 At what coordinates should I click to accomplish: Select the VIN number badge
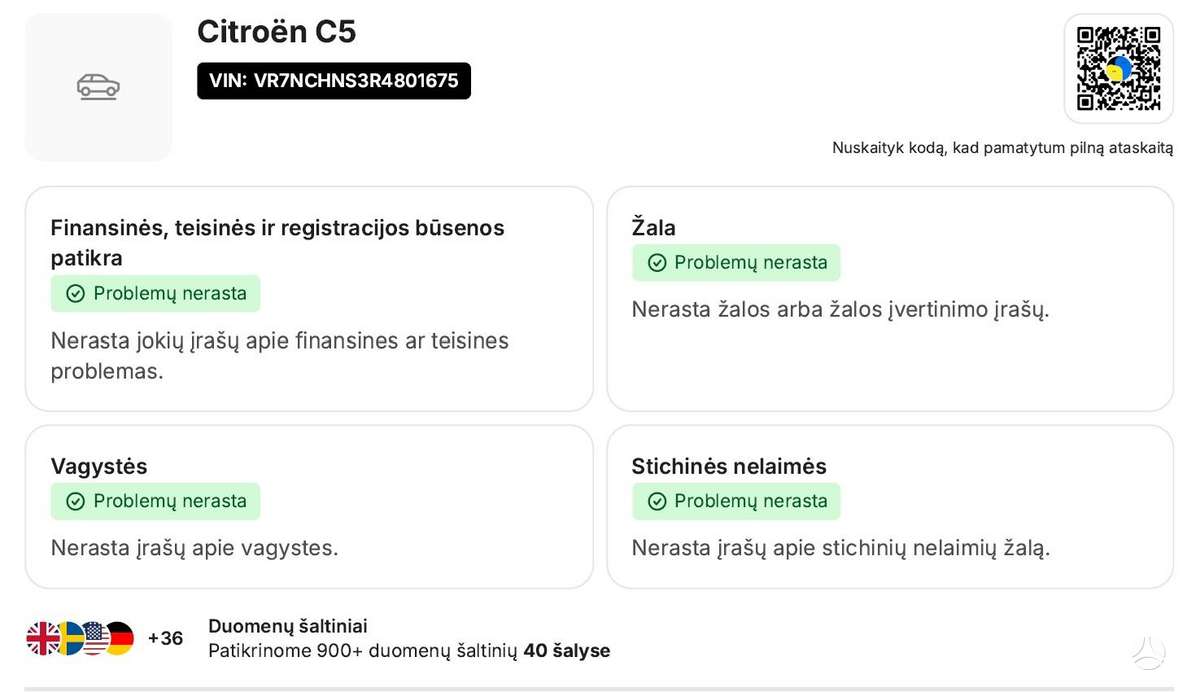[334, 81]
